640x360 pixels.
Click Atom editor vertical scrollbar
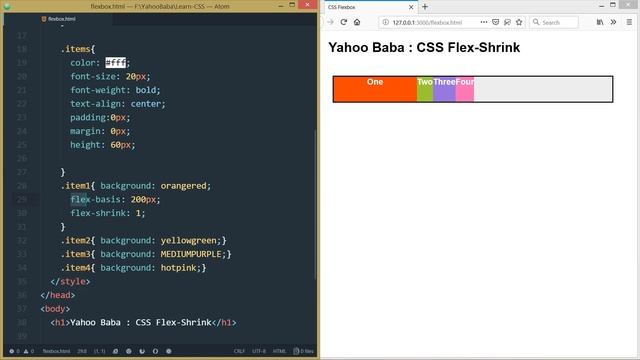tap(316, 204)
